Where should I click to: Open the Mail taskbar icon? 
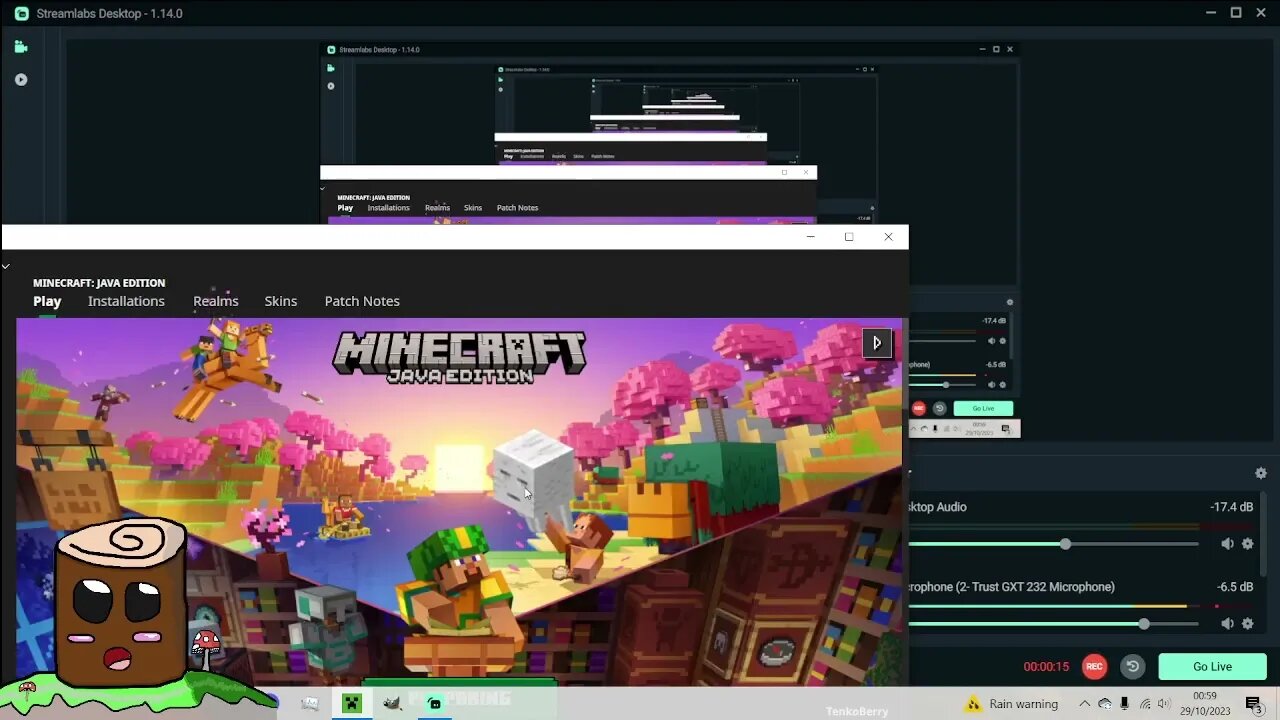click(x=310, y=703)
